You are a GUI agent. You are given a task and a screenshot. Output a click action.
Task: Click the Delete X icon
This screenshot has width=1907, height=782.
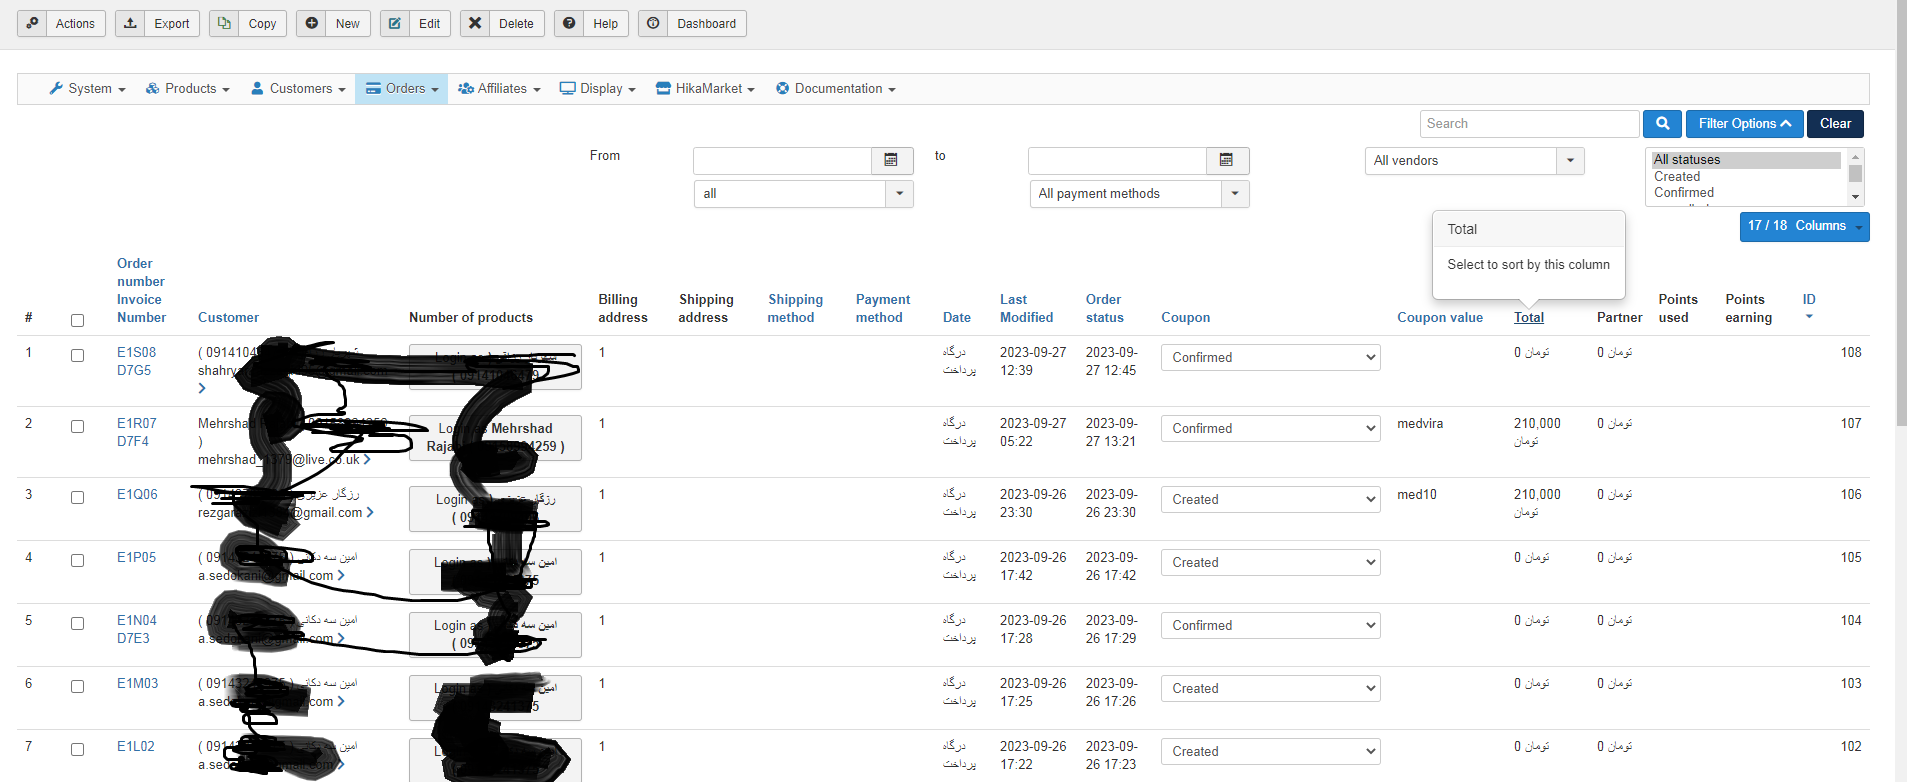click(475, 24)
